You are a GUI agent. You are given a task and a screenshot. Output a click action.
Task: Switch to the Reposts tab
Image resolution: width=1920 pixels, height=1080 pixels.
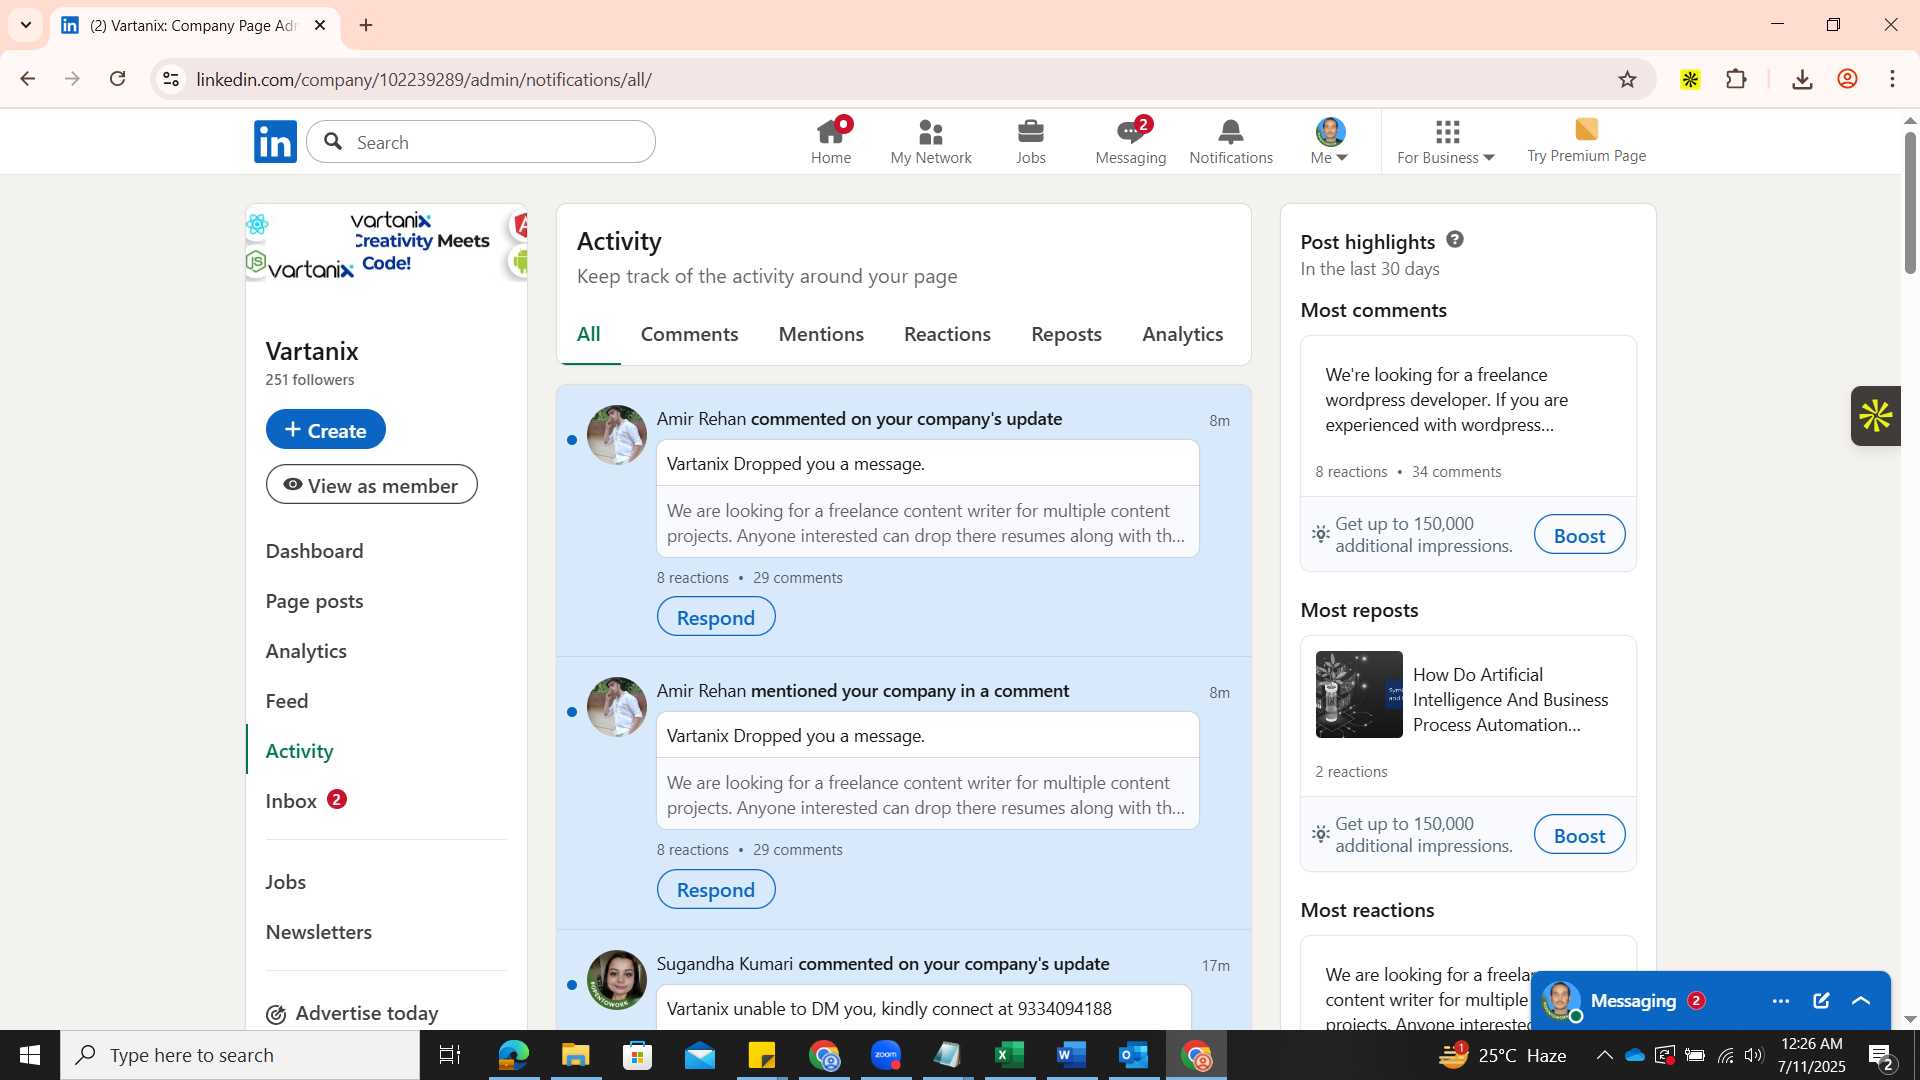(x=1066, y=334)
